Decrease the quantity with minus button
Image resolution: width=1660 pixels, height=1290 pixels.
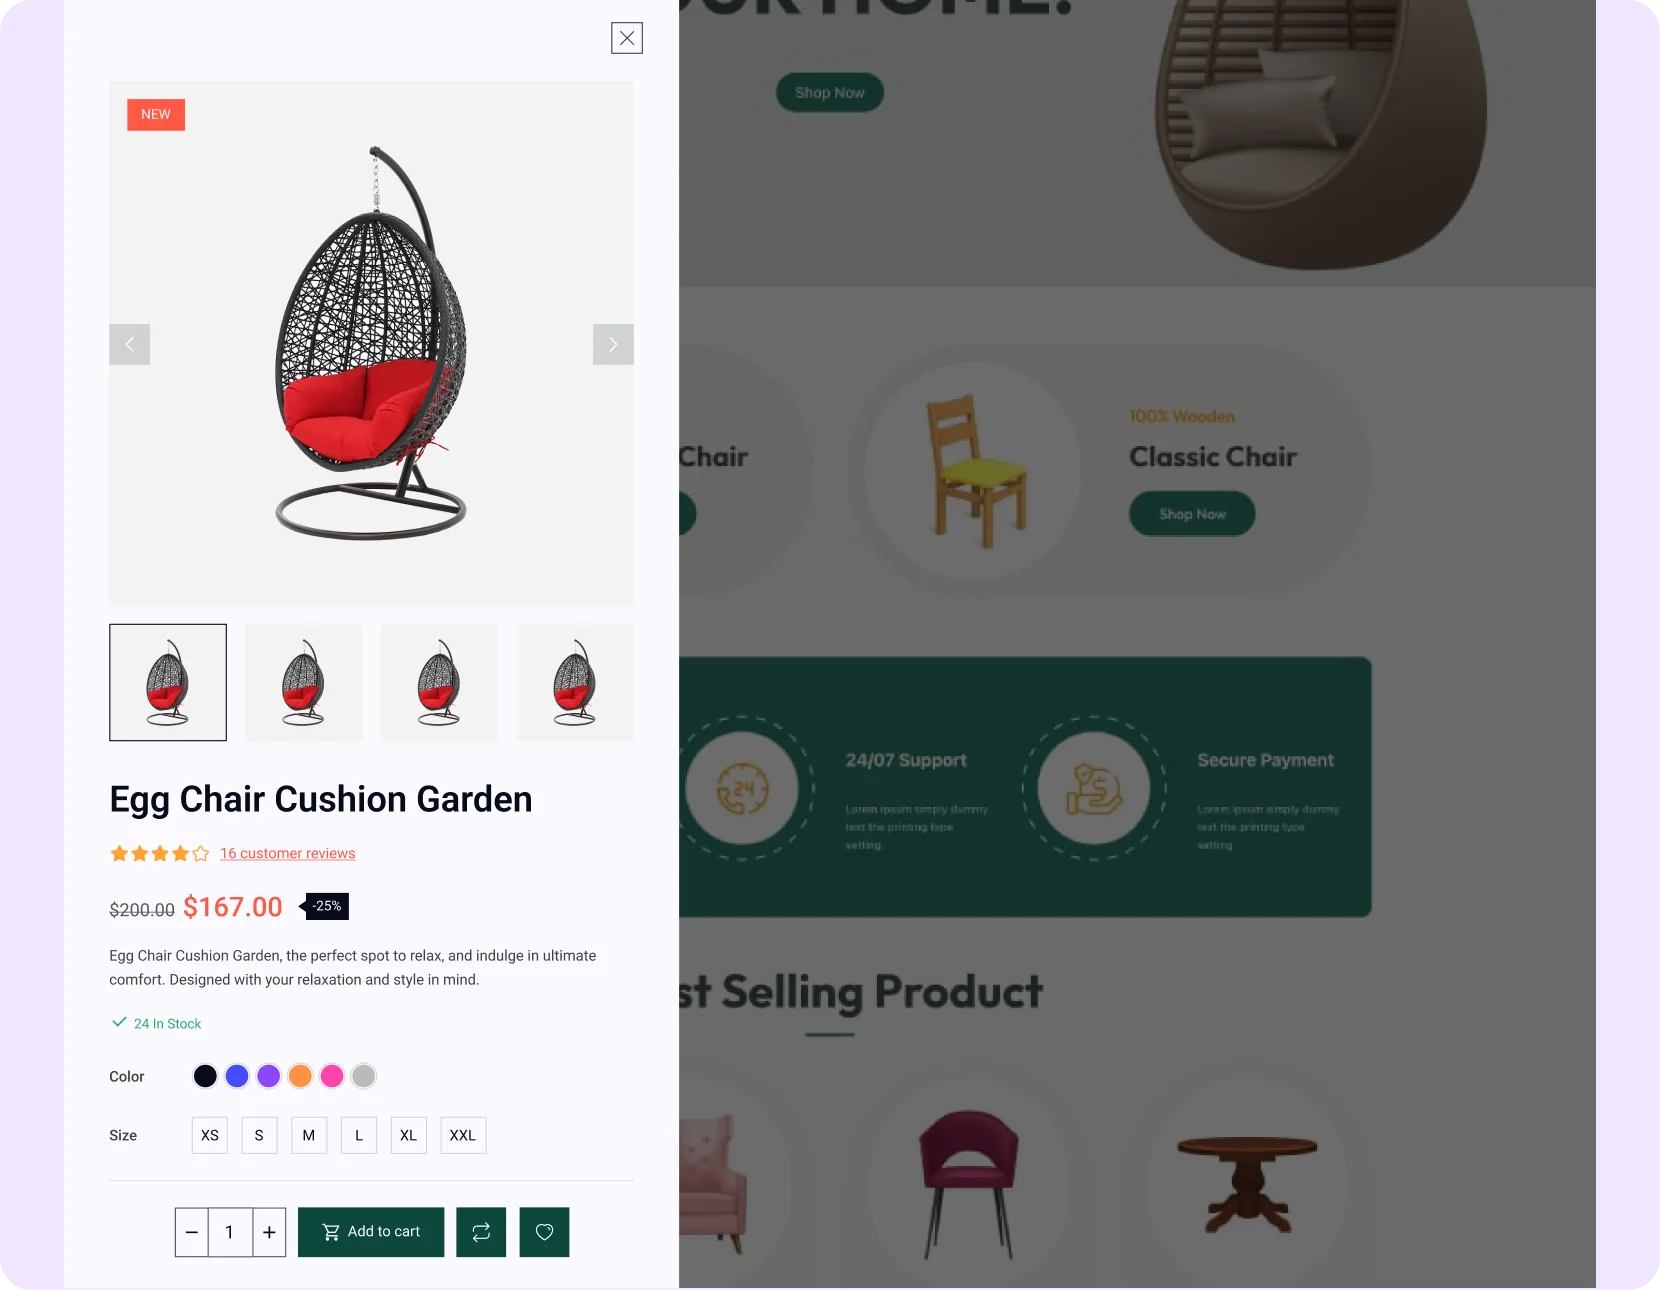(192, 1232)
